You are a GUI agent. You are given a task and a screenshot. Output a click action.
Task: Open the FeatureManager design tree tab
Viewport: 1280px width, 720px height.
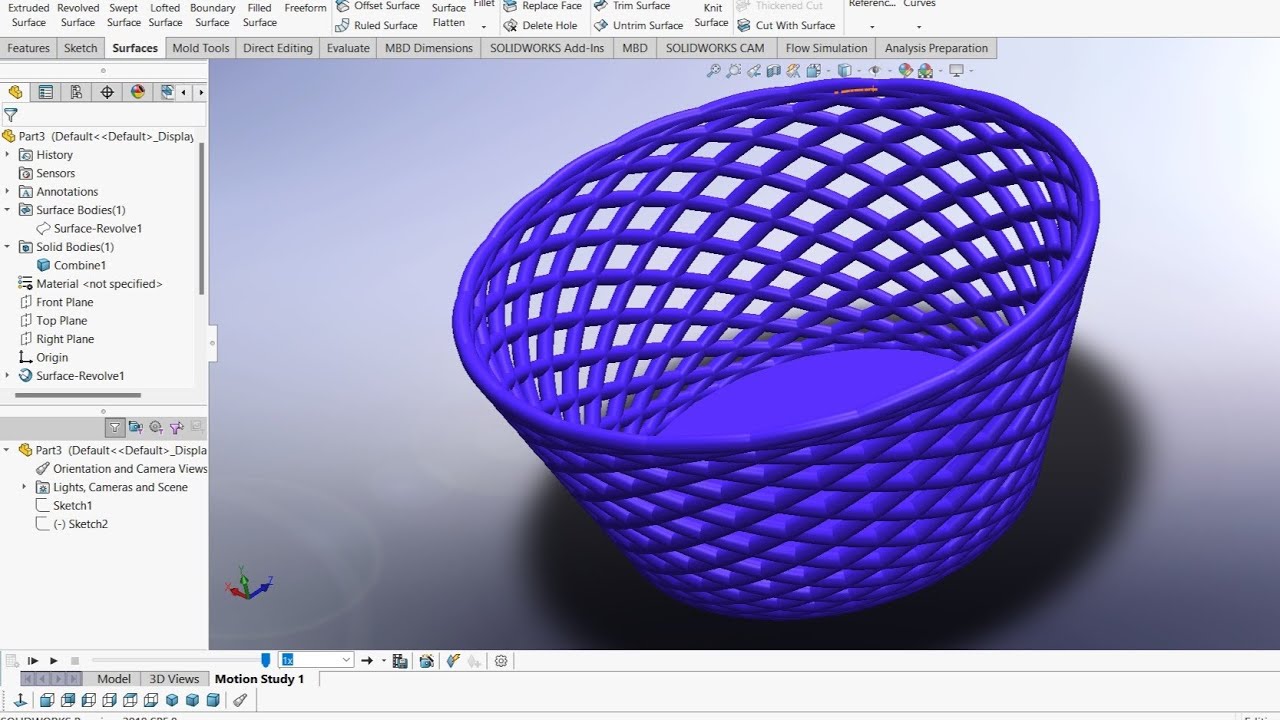tap(15, 92)
